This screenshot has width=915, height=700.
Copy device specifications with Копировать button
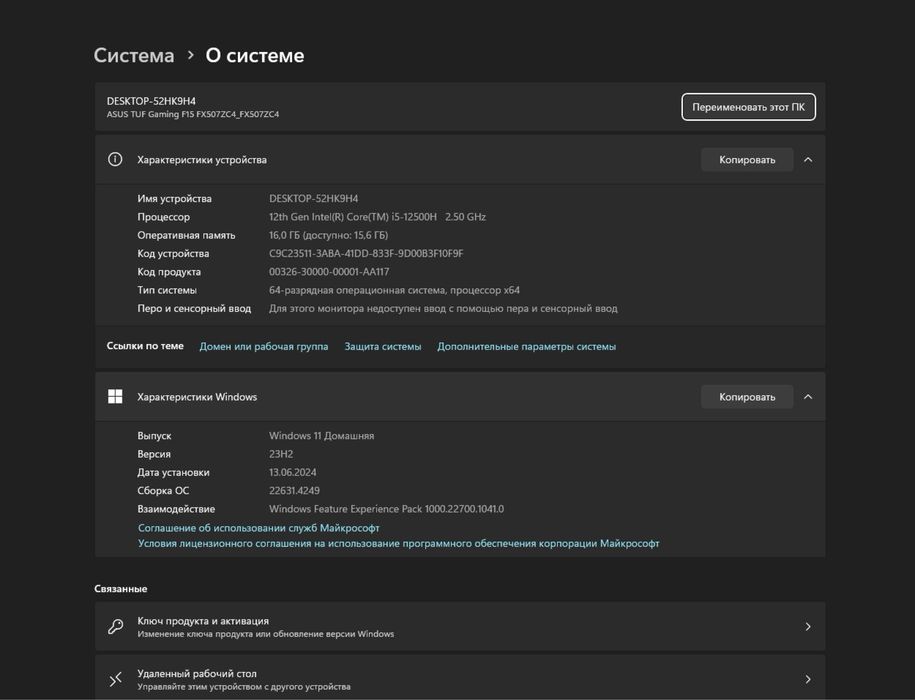(x=747, y=159)
